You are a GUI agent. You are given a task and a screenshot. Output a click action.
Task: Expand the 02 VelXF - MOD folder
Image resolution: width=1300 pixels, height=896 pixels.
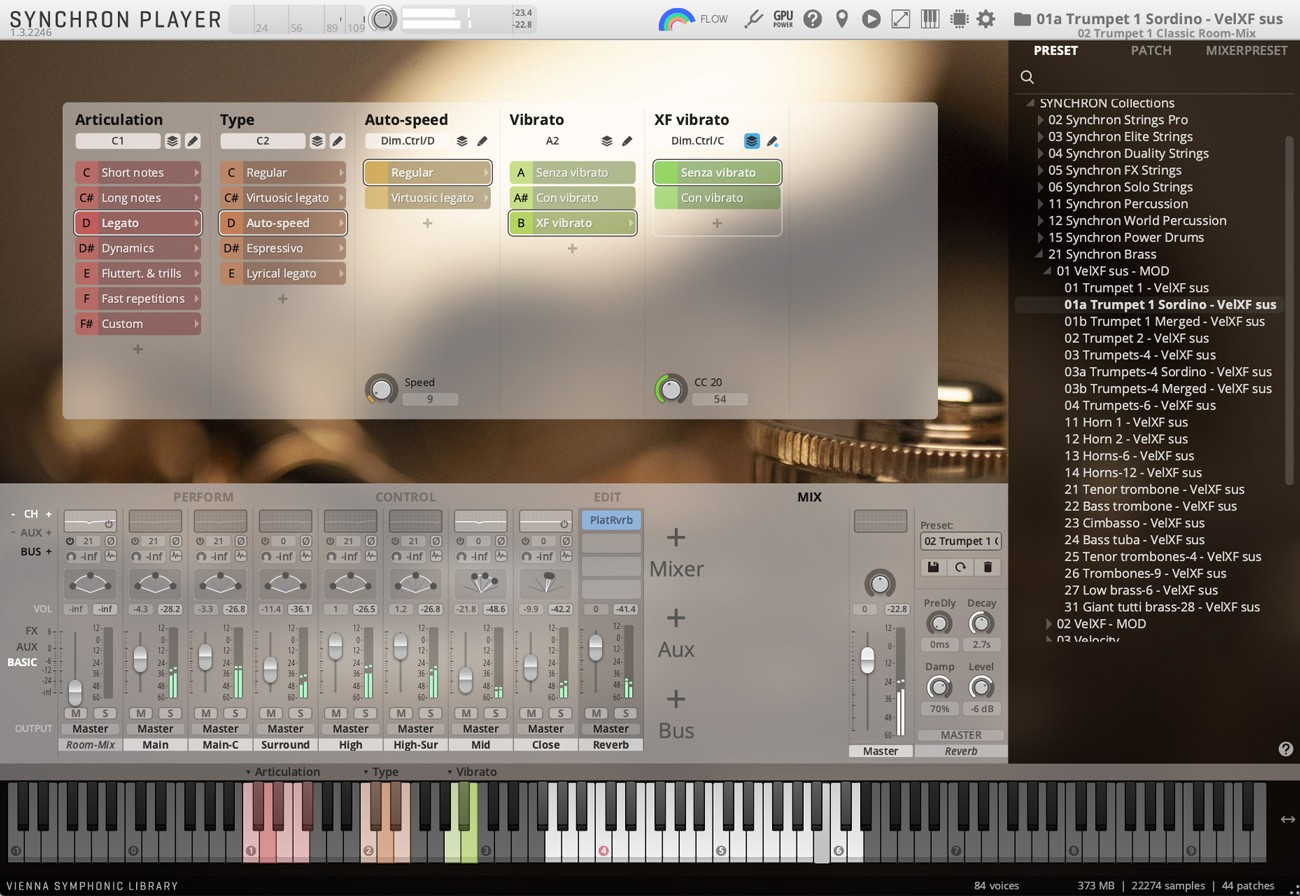tap(1050, 623)
